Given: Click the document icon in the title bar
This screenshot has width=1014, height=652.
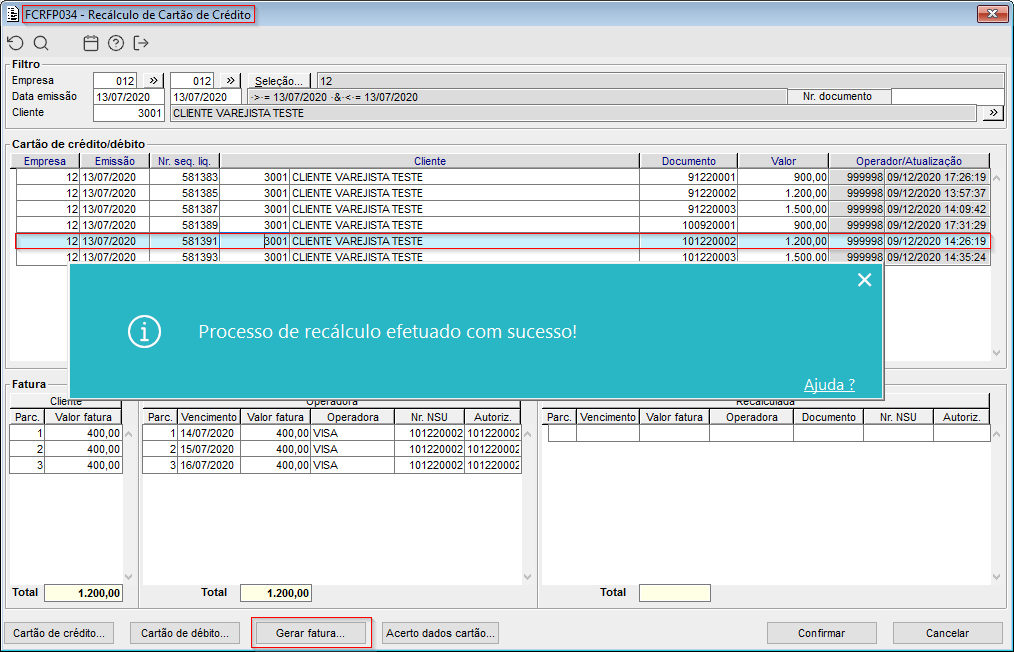Looking at the screenshot, I should [12, 14].
